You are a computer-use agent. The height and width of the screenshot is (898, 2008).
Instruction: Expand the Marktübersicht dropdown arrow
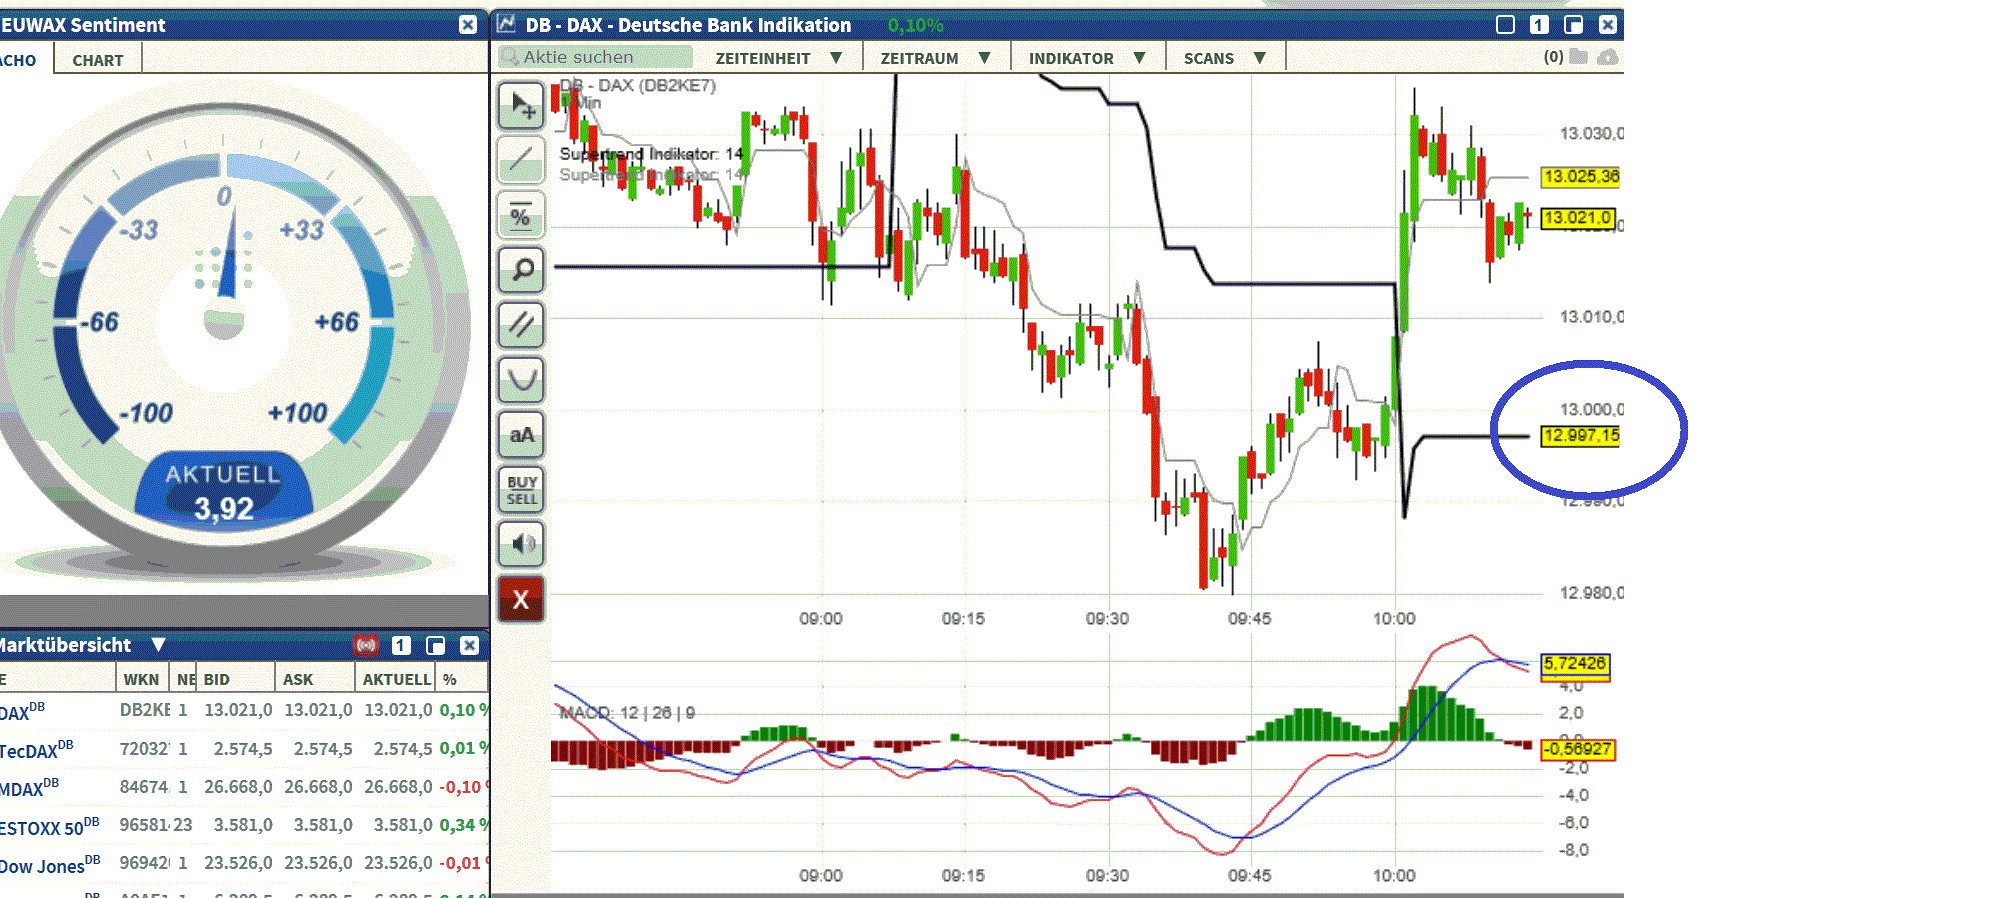(x=158, y=645)
